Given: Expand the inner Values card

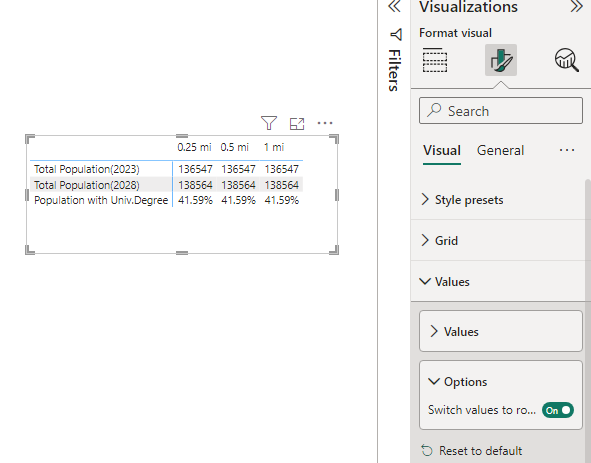Looking at the screenshot, I should click(x=501, y=331).
